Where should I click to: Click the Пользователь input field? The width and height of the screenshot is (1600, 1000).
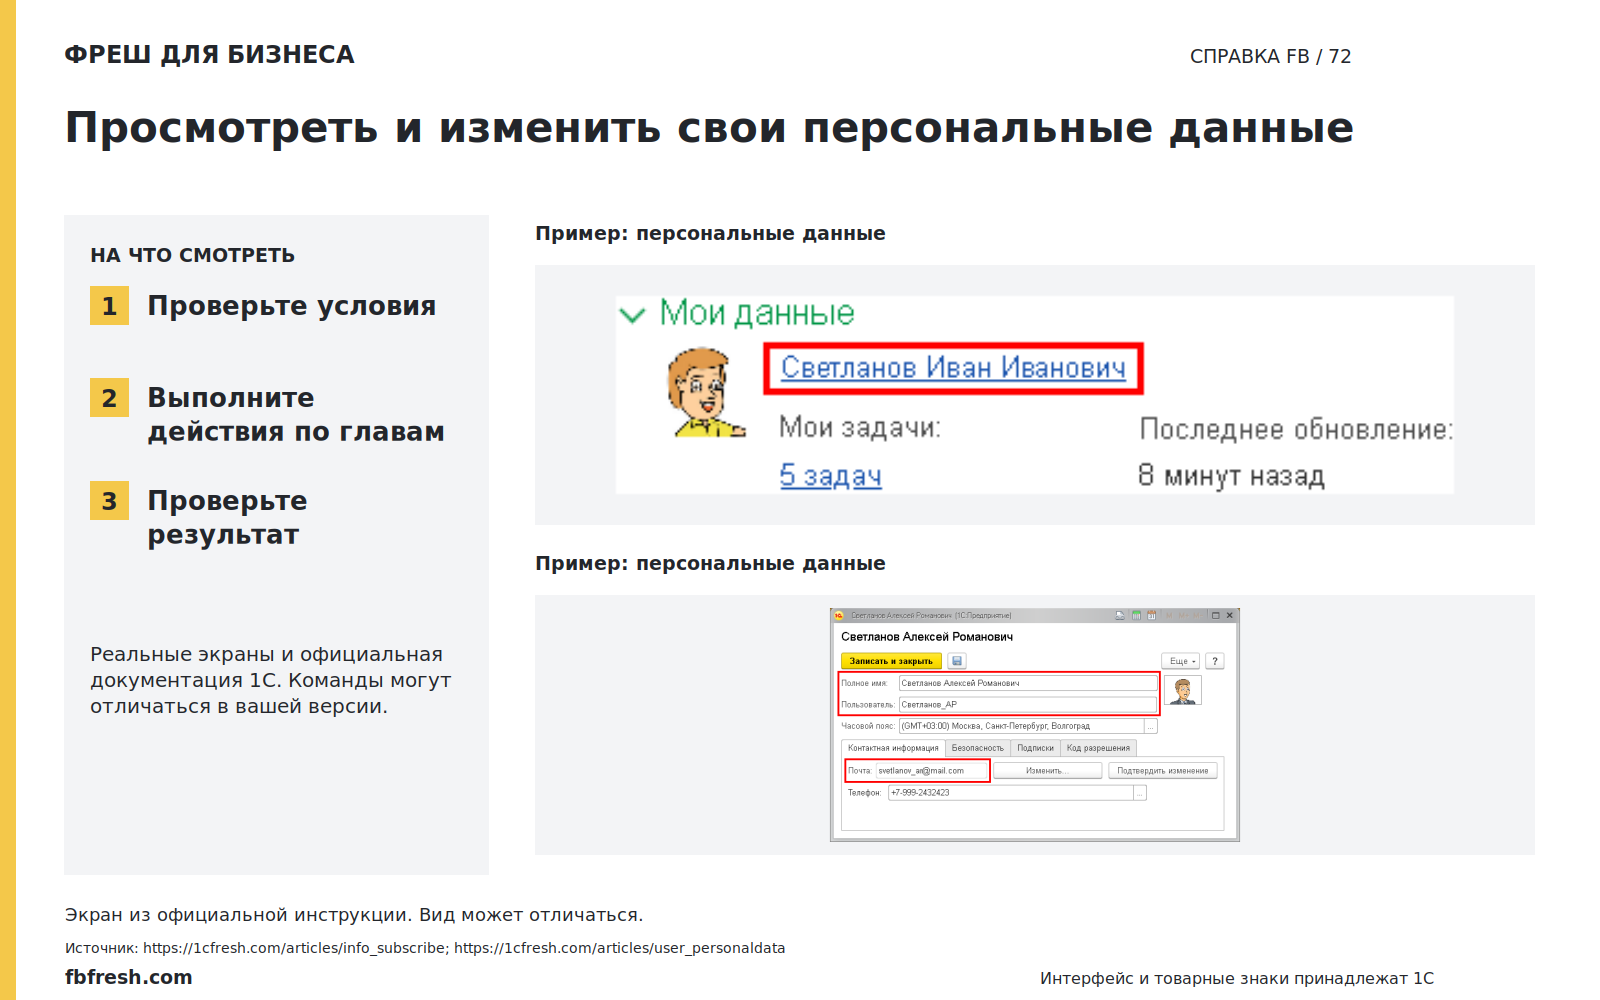pos(1028,705)
